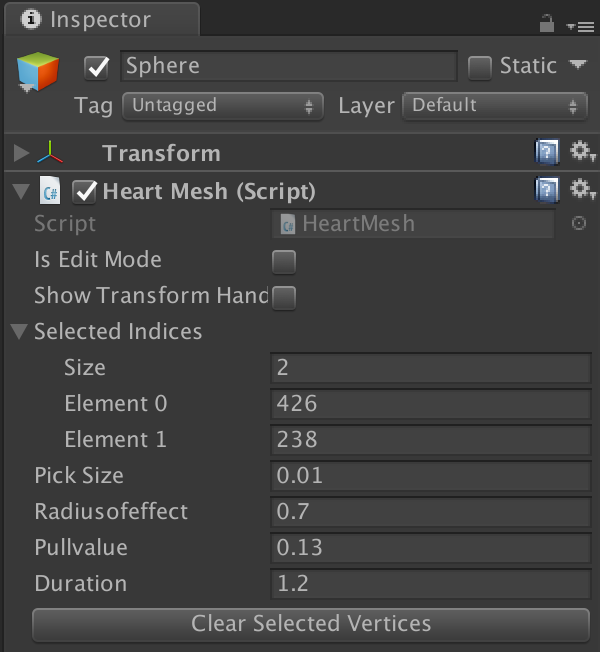This screenshot has width=600, height=652.
Task: Click the Inspector lock icon
Action: (x=546, y=22)
